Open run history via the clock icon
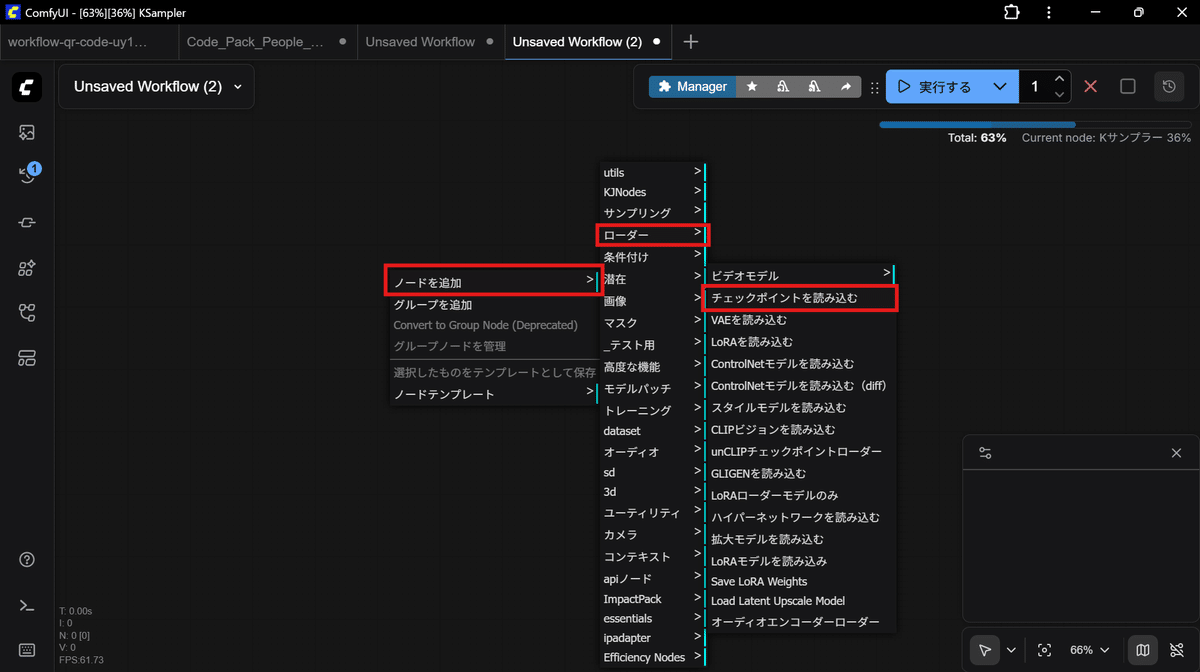The width and height of the screenshot is (1200, 672). point(1168,86)
